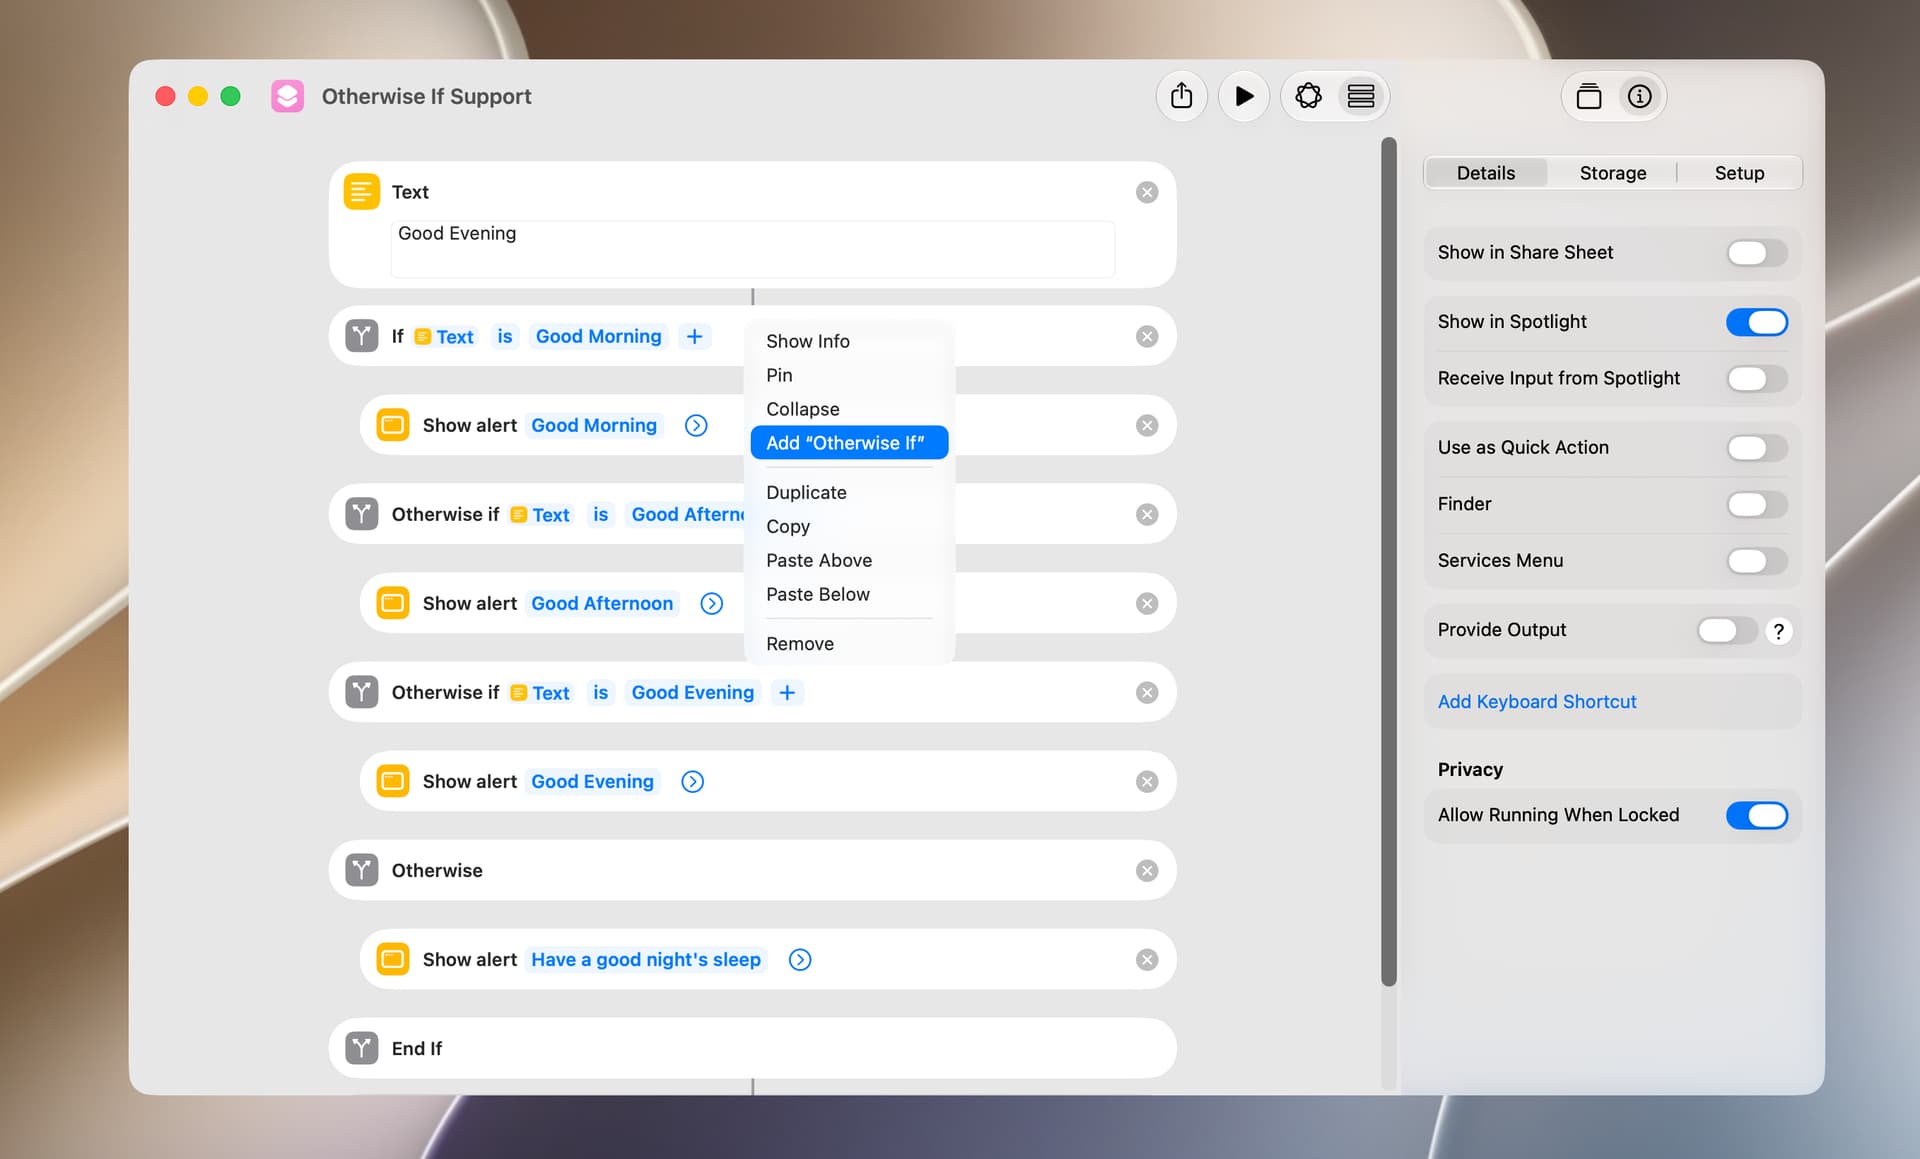Image resolution: width=1920 pixels, height=1159 pixels.
Task: Toggle Show in Share Sheet switch
Action: [x=1756, y=253]
